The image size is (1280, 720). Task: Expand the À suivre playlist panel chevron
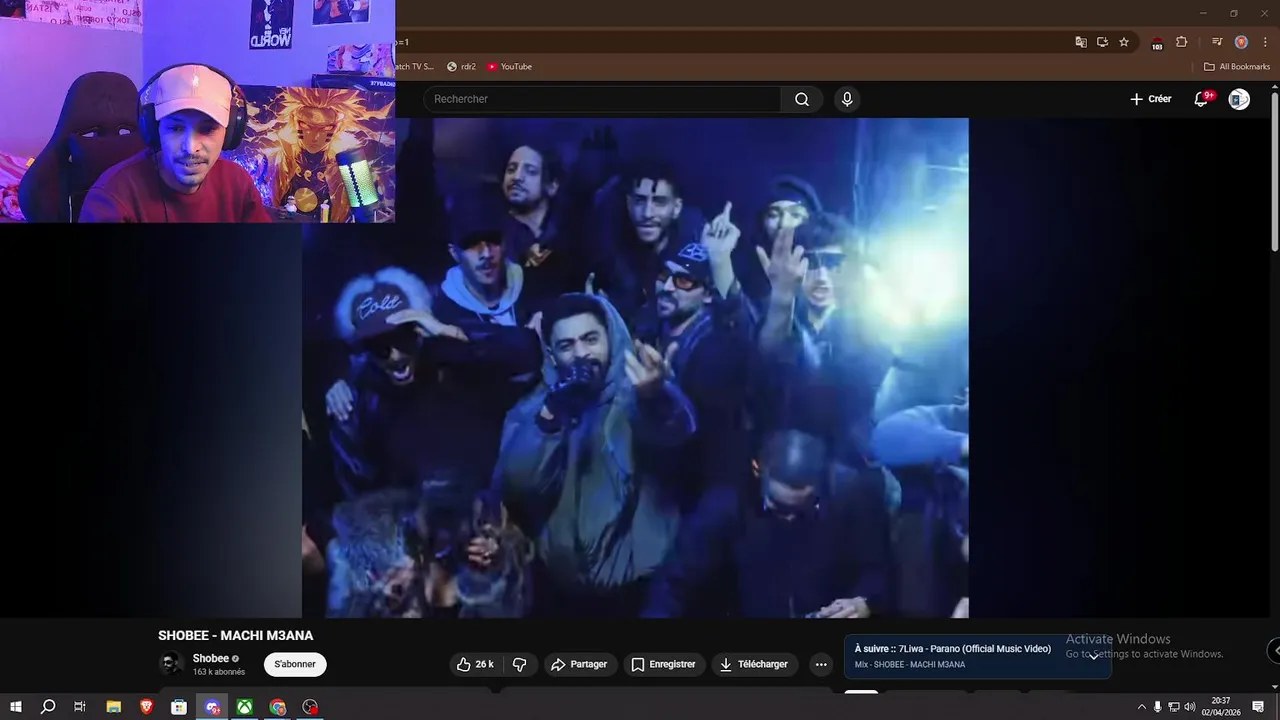tap(1094, 656)
